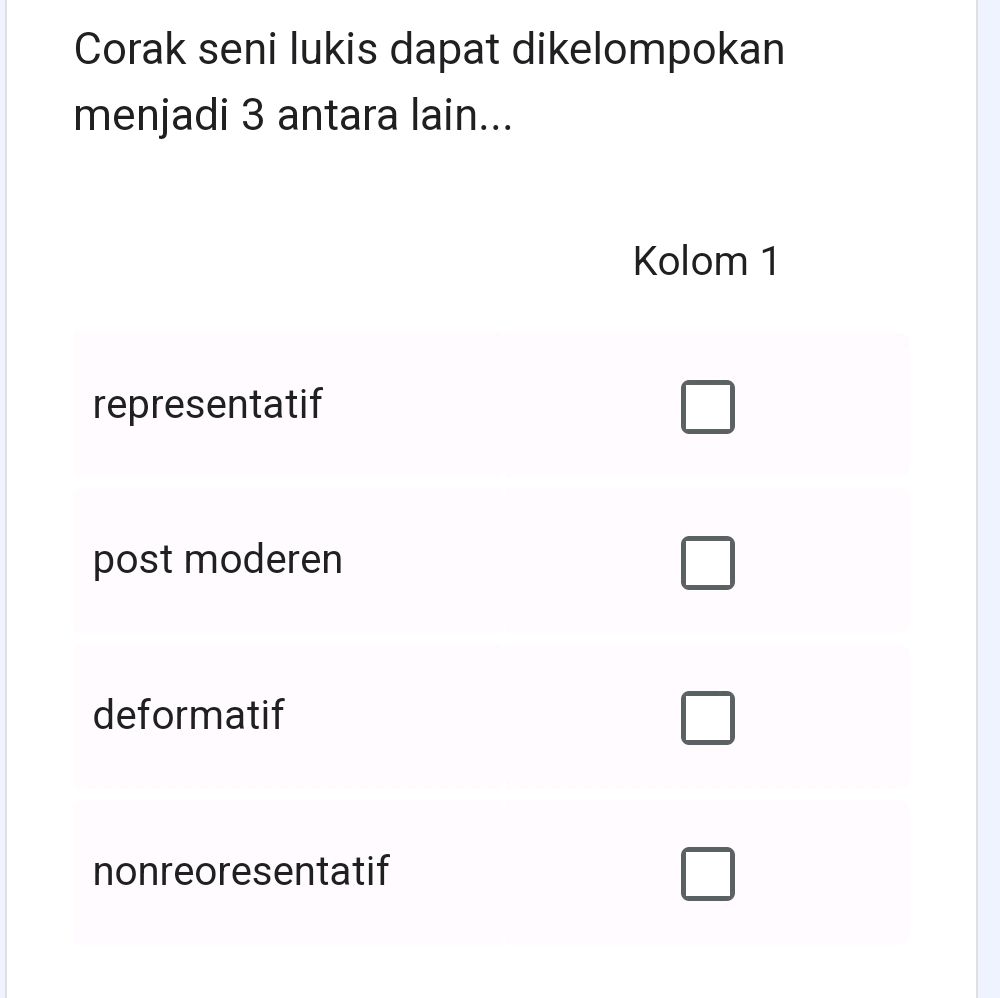1000x998 pixels.
Task: Click the nonreoresentatif row label
Action: (240, 871)
